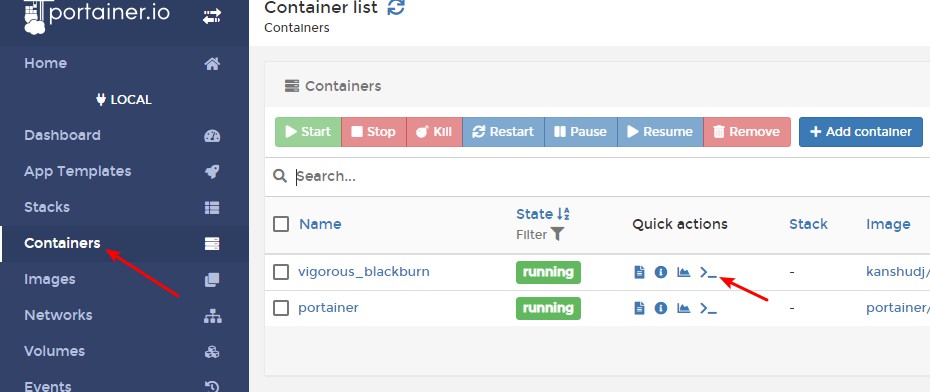This screenshot has width=930, height=392.
Task: Click the sidebar toggle arrows icon
Action: click(x=212, y=17)
